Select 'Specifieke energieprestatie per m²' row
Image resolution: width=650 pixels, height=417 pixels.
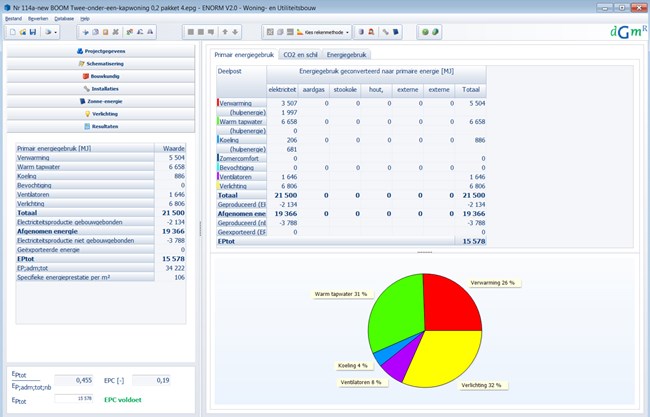100,277
